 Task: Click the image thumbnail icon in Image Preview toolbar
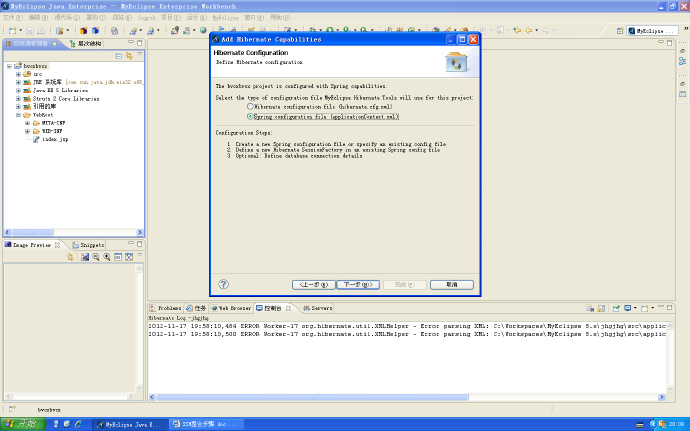(x=85, y=257)
